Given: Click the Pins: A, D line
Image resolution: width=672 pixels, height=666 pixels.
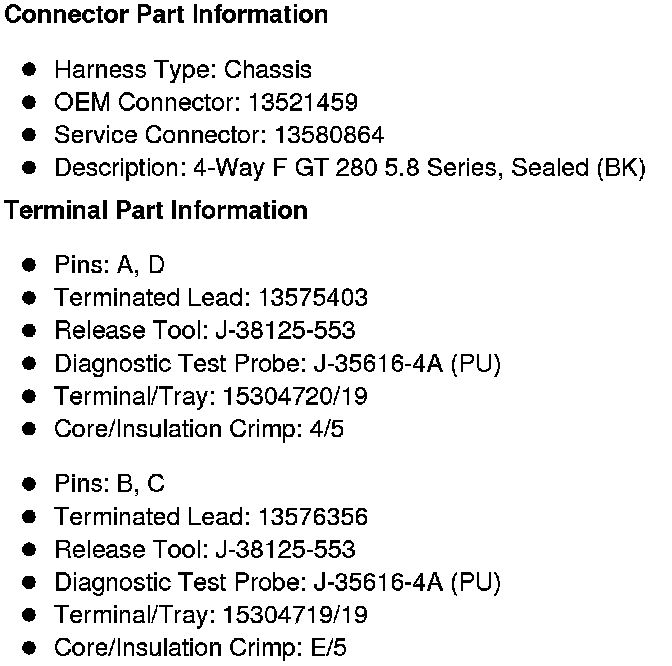Looking at the screenshot, I should pos(110,265).
